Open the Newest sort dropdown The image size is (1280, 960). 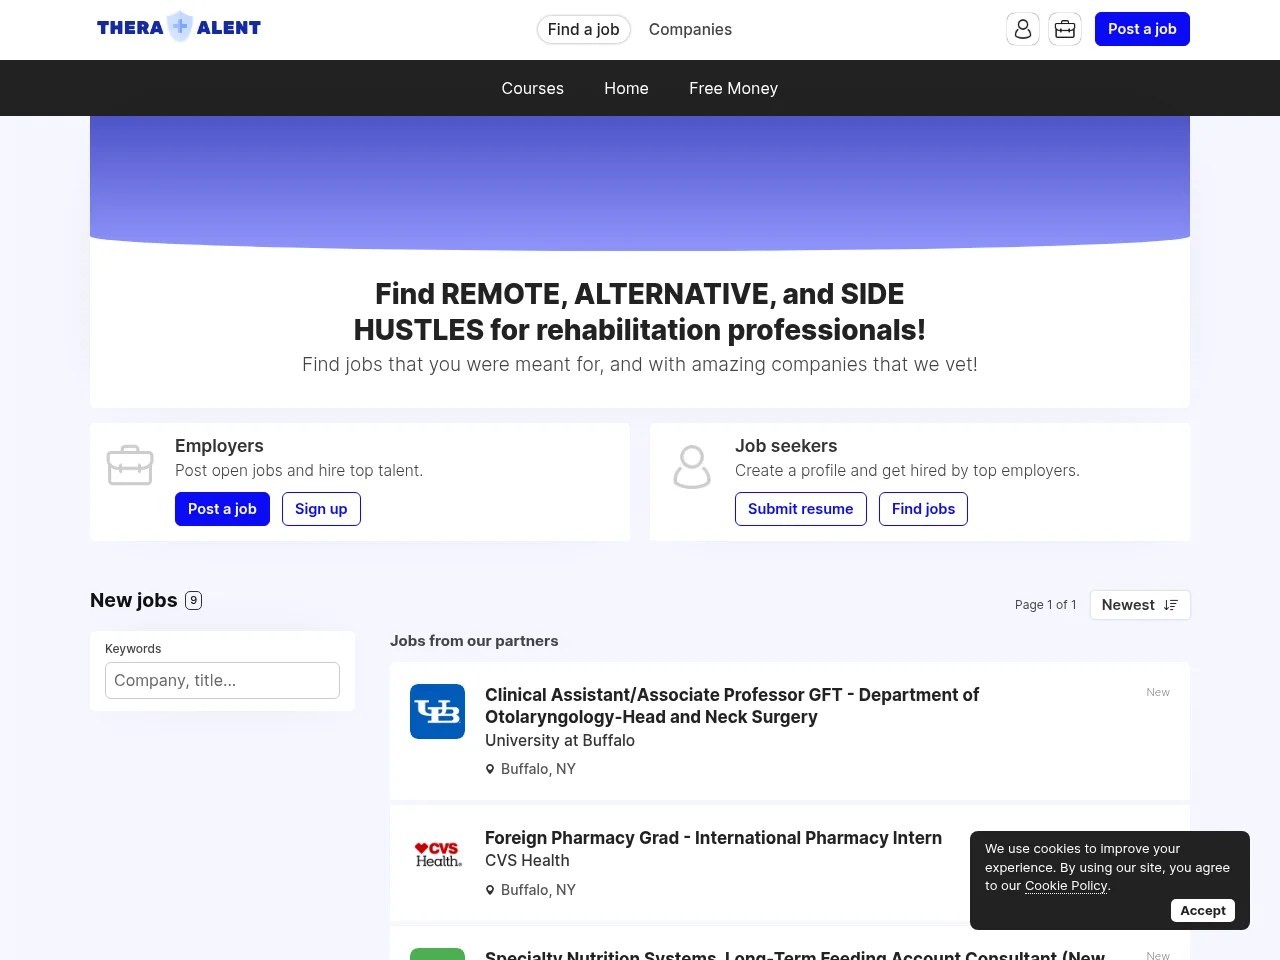[x=1140, y=605]
